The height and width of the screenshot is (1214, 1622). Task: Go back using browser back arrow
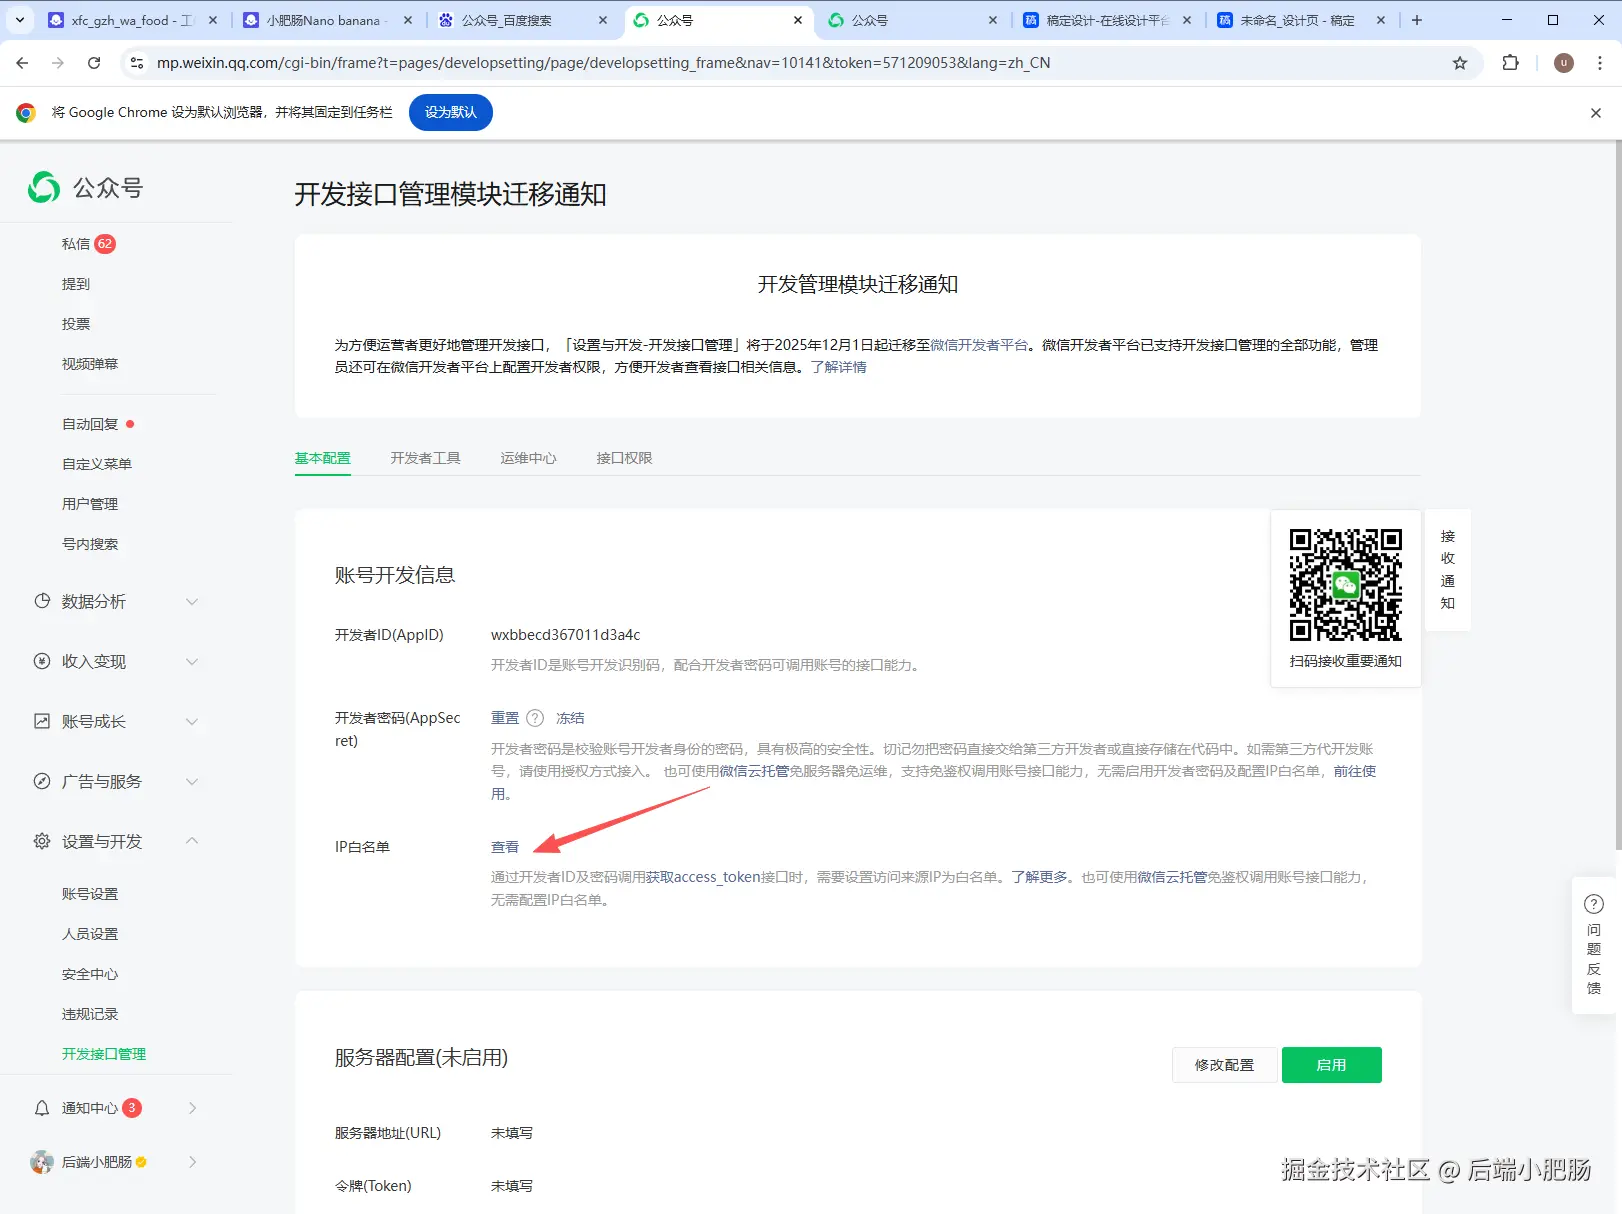[x=22, y=62]
